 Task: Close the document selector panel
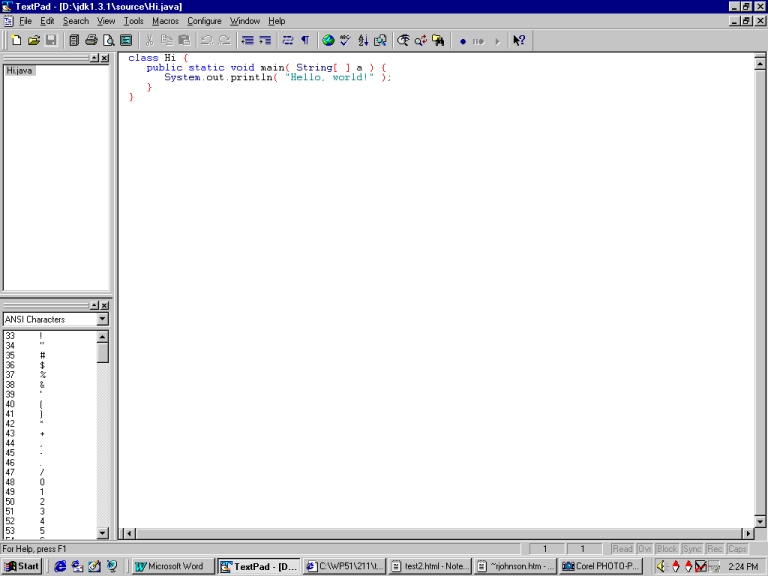[x=105, y=58]
